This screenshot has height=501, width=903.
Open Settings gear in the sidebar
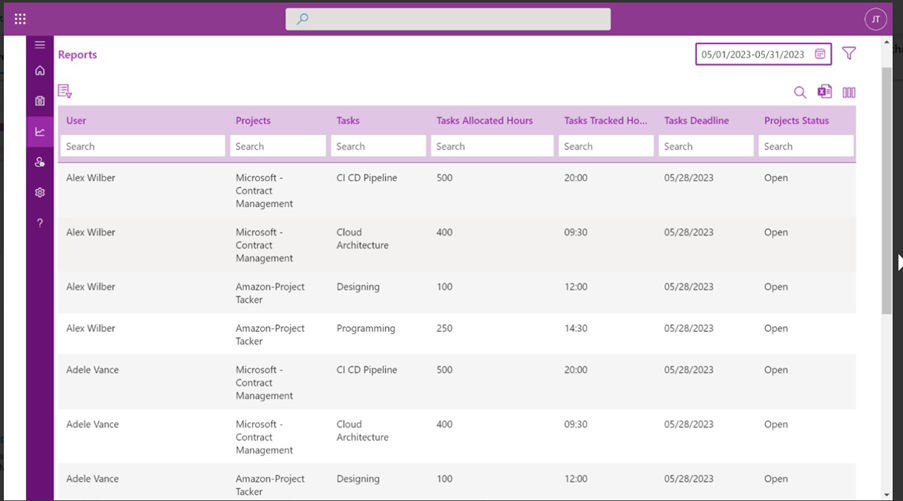40,192
